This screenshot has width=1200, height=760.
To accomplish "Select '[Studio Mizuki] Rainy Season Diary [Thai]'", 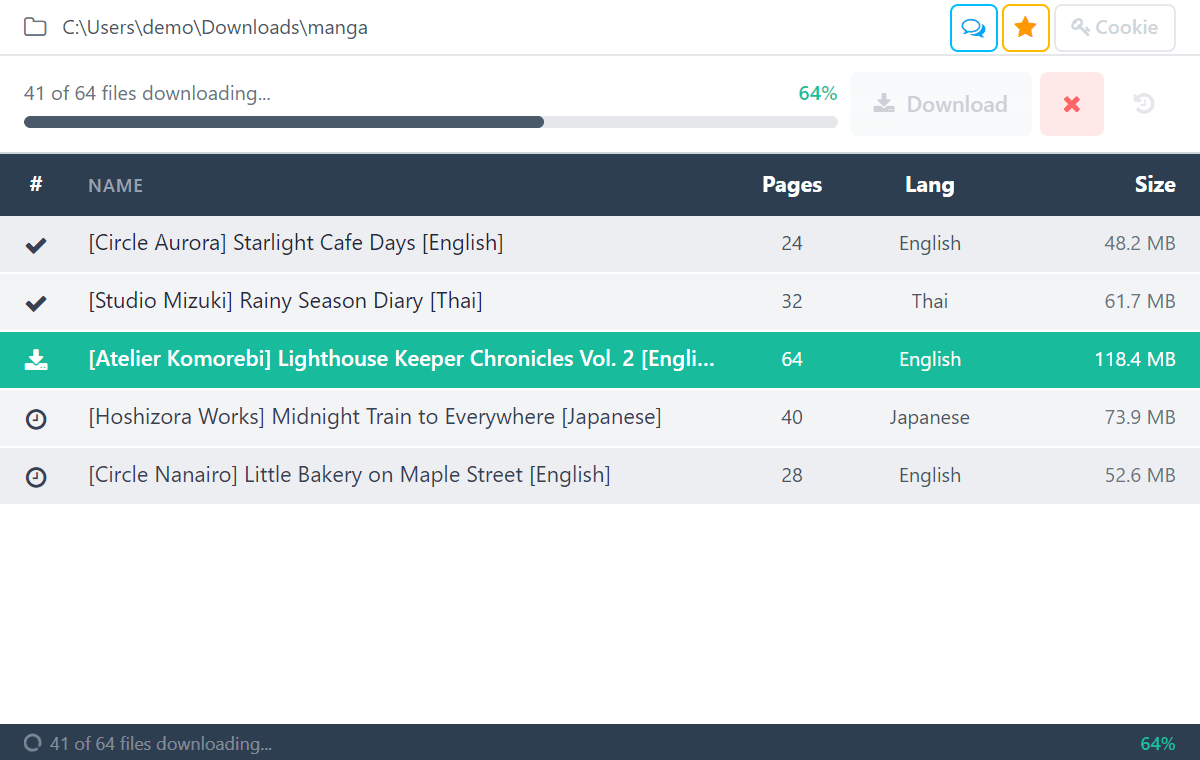I will [x=286, y=301].
